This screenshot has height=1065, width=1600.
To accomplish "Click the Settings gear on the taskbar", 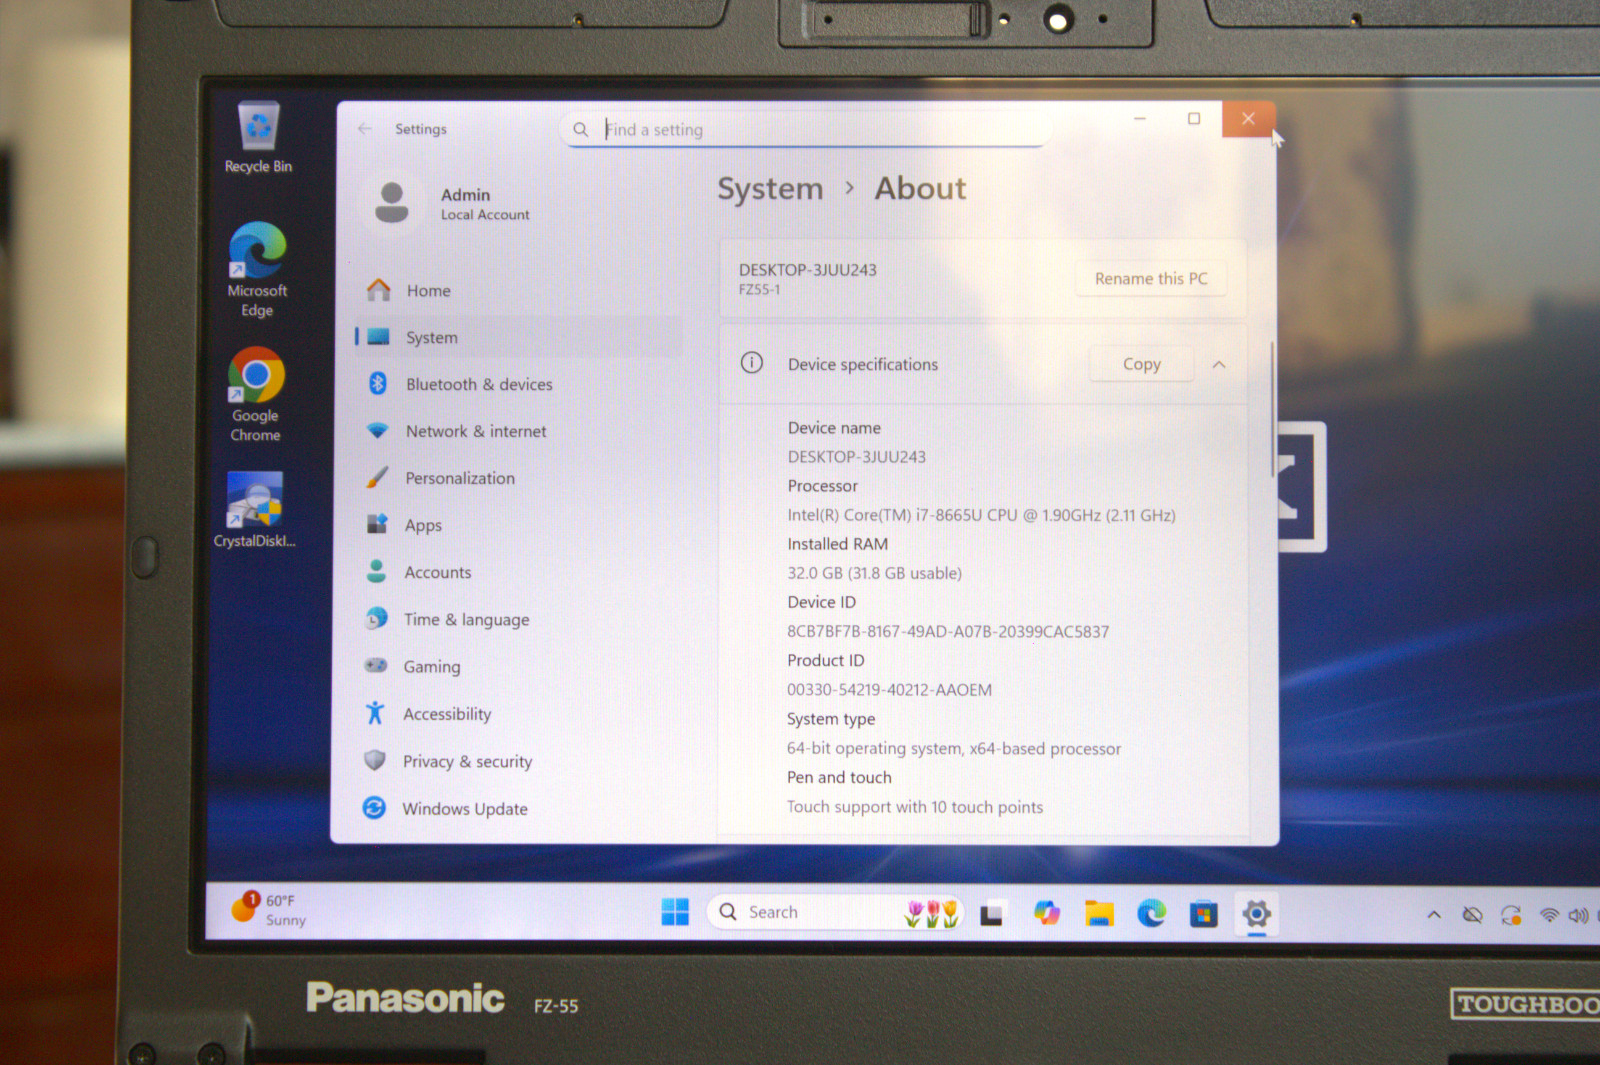I will pyautogui.click(x=1257, y=913).
